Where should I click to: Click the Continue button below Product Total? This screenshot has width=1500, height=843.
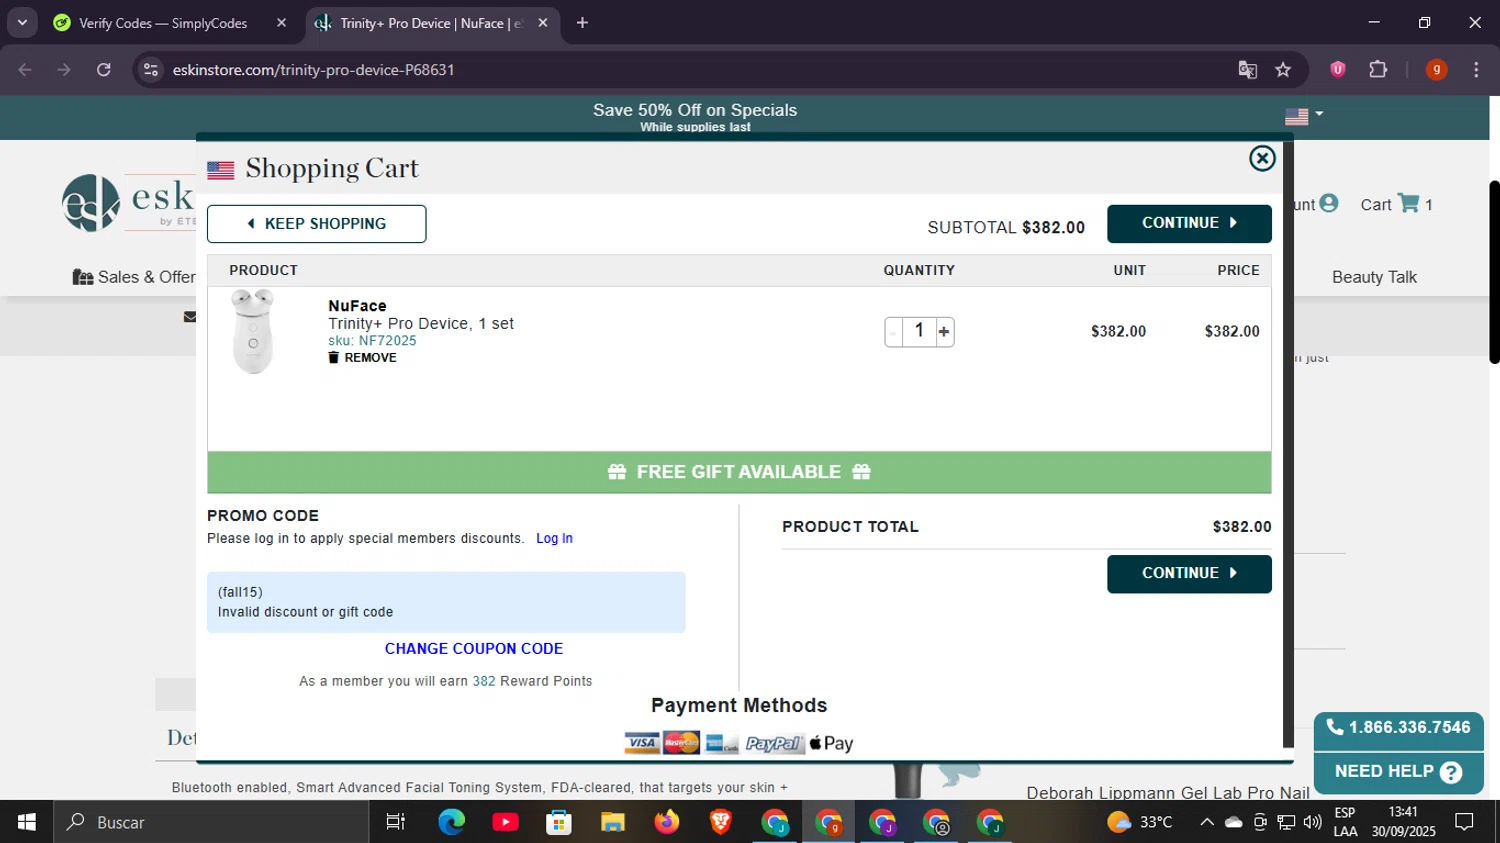1189,573
